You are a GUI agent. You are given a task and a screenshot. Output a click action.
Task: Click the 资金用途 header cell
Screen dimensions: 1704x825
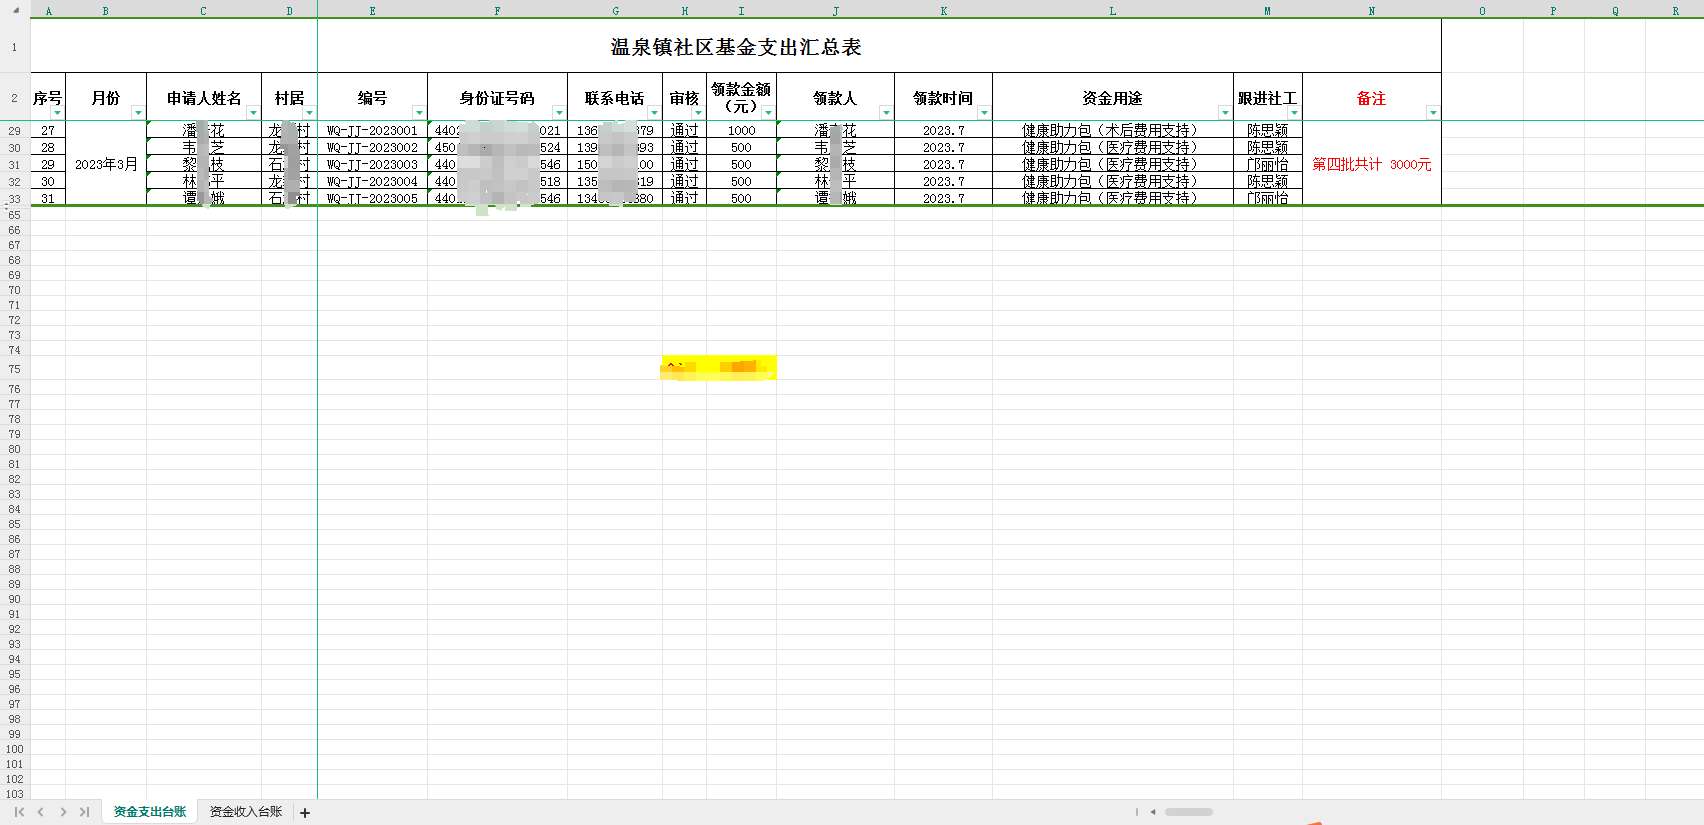pos(1113,98)
